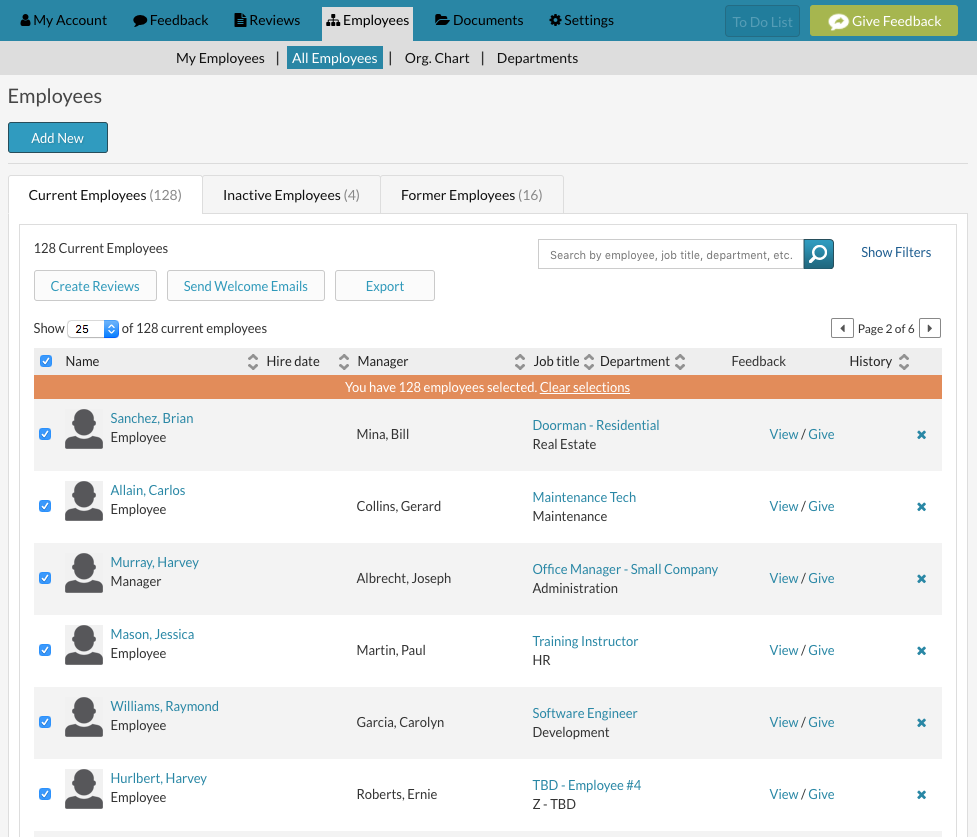Open the Documents menu
The width and height of the screenshot is (977, 837).
[479, 21]
